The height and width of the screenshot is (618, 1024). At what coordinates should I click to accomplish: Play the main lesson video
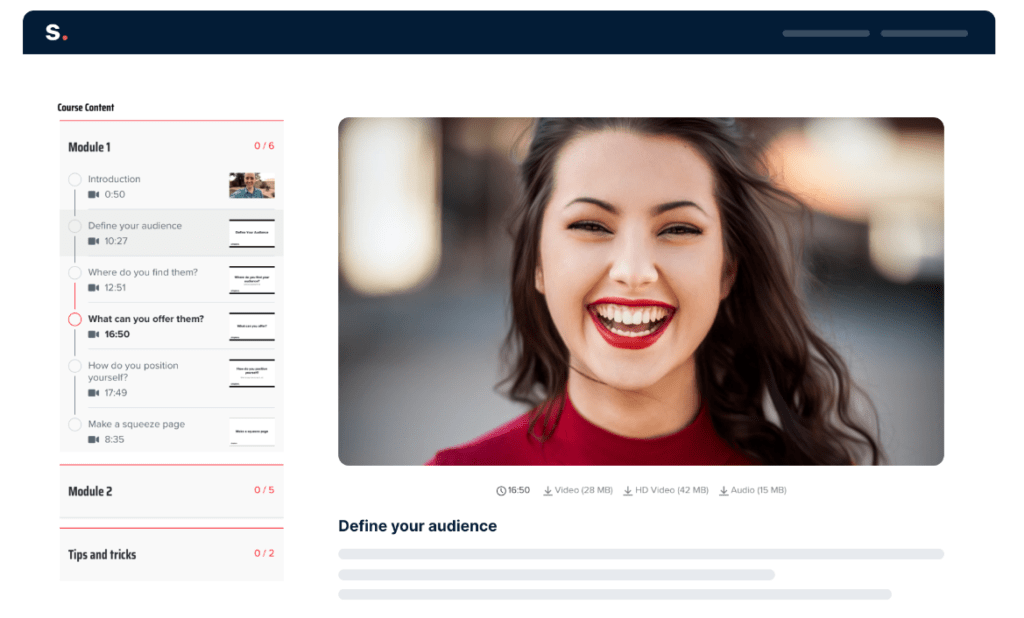pos(641,291)
